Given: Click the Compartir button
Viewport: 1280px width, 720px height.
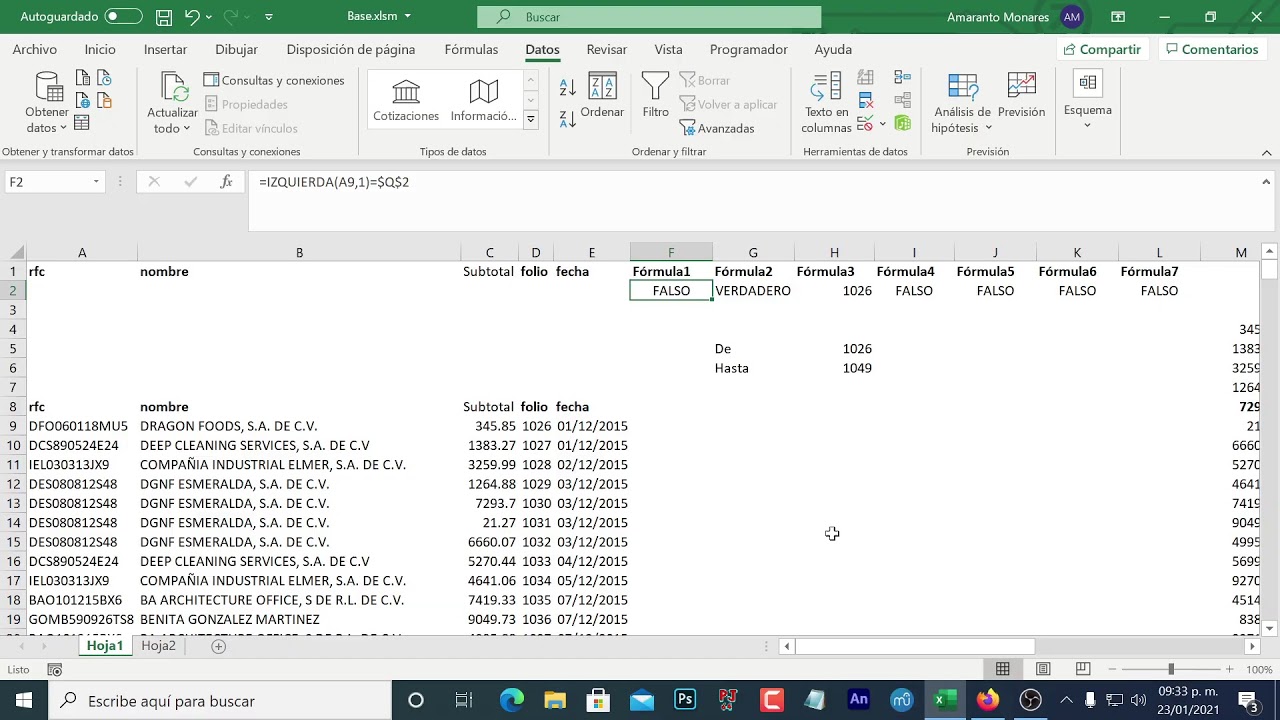Looking at the screenshot, I should (x=1102, y=49).
